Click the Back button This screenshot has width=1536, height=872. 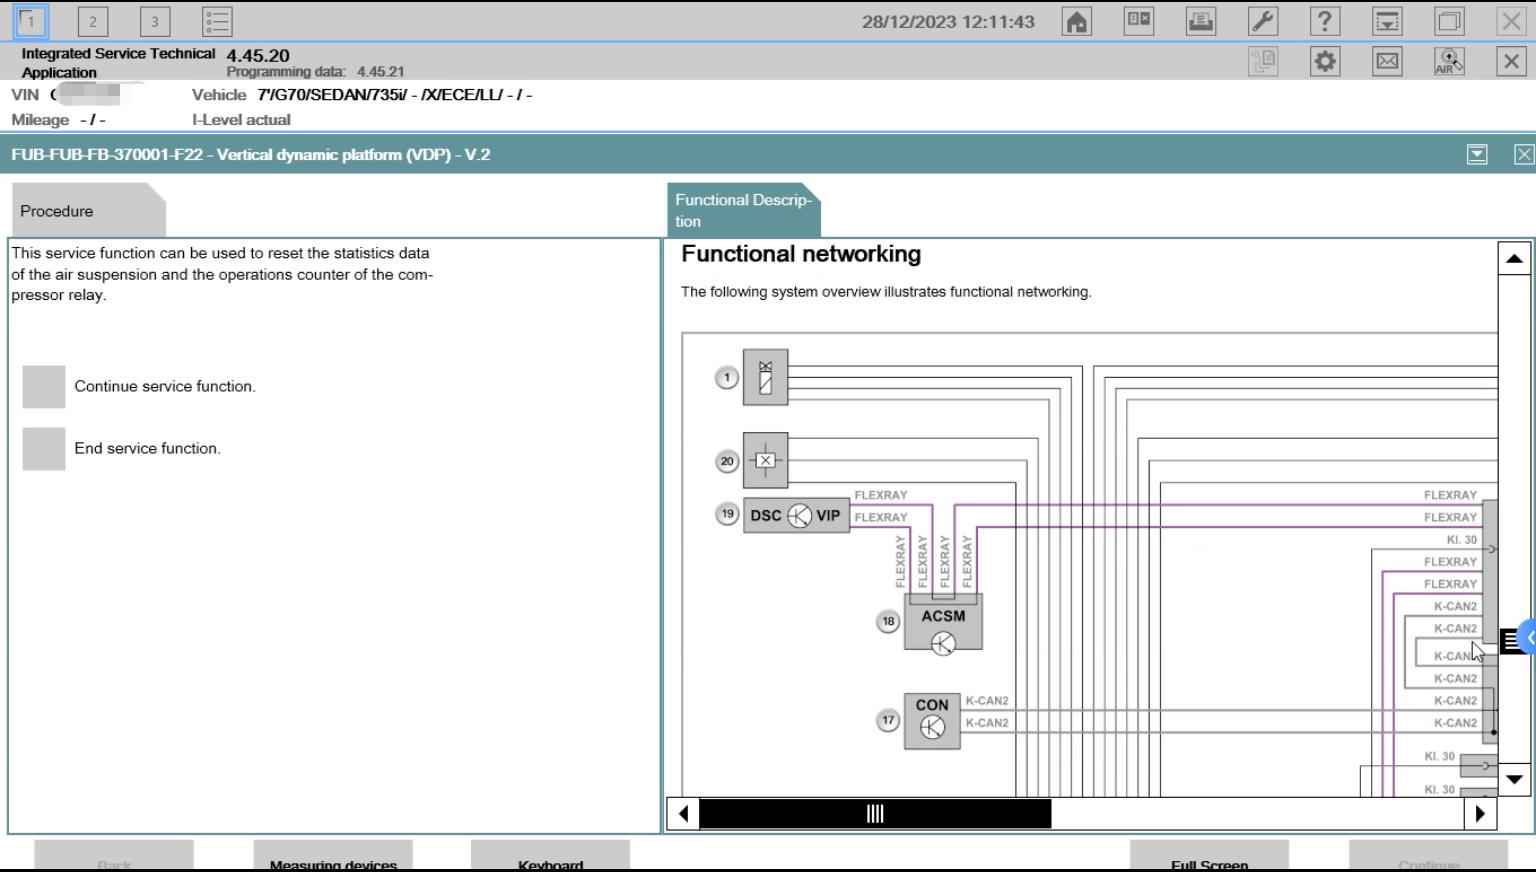tap(114, 858)
